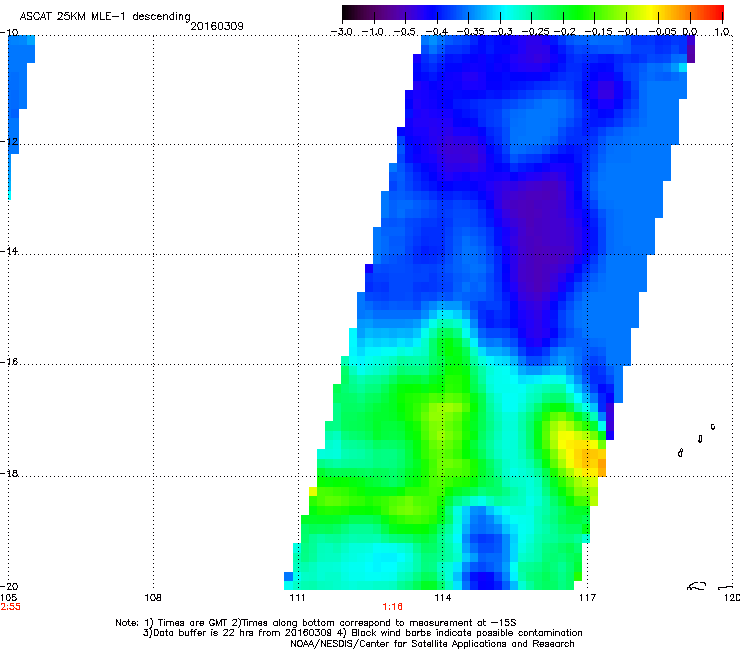The width and height of the screenshot is (740, 650).
Task: Click the -0.05 color scale label
Action: [662, 32]
